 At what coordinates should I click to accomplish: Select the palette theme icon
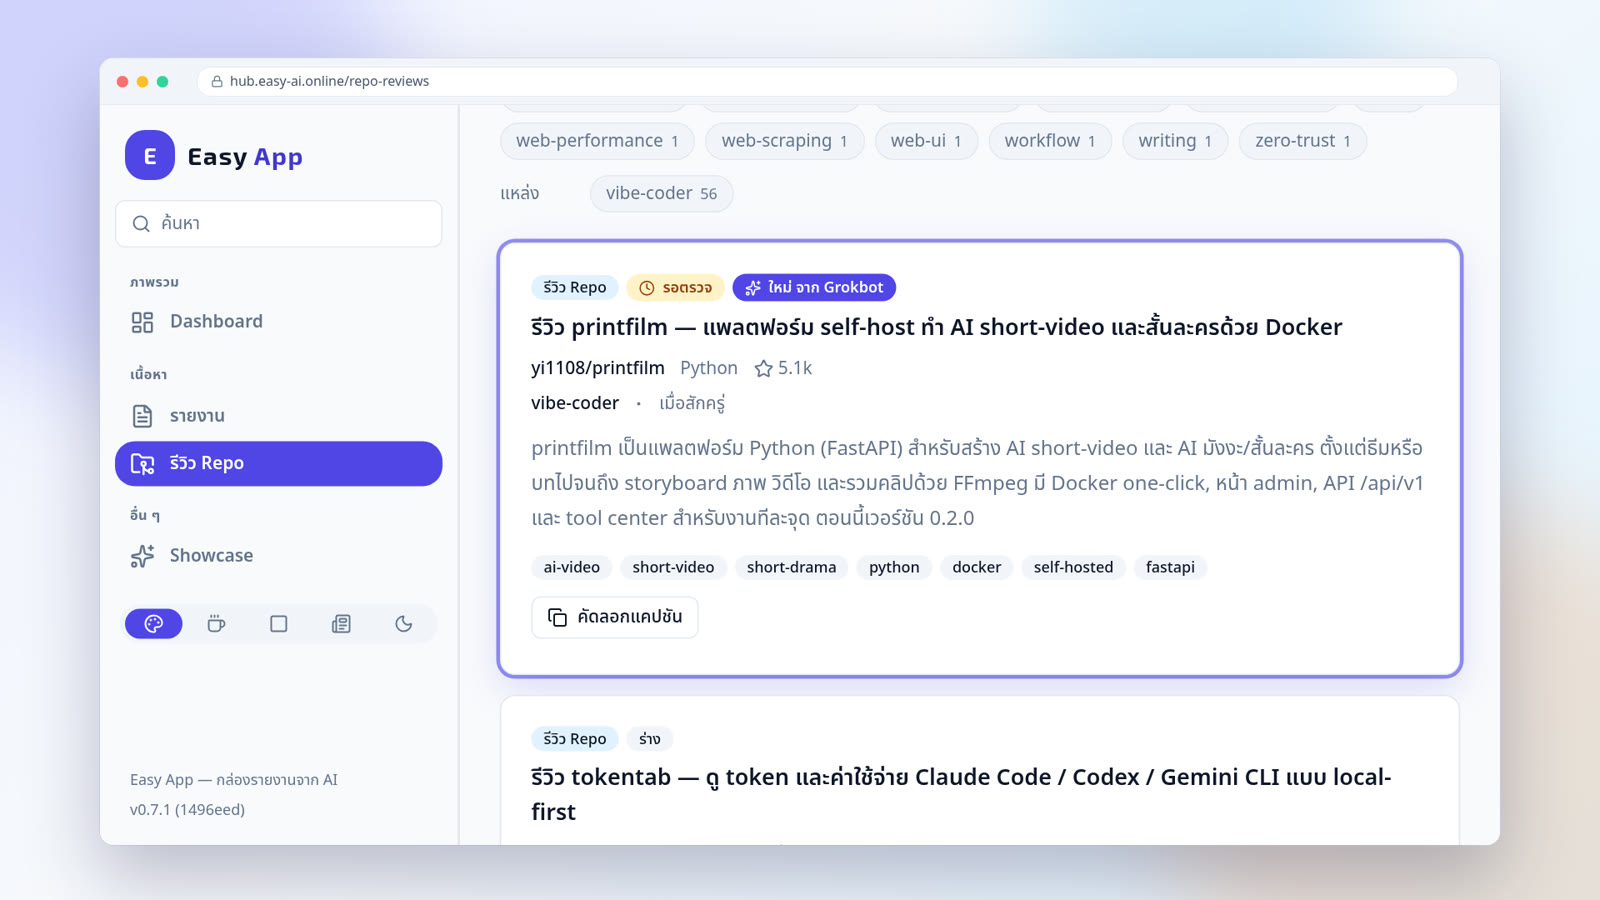click(x=153, y=624)
